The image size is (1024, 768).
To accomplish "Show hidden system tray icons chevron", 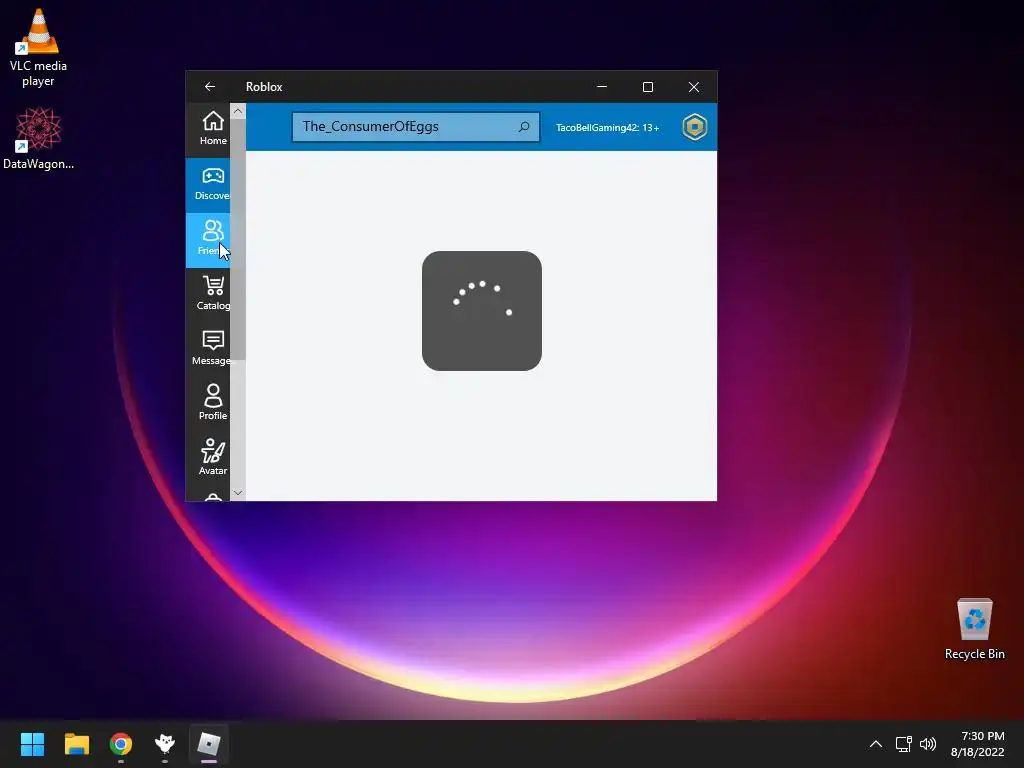I will click(876, 744).
